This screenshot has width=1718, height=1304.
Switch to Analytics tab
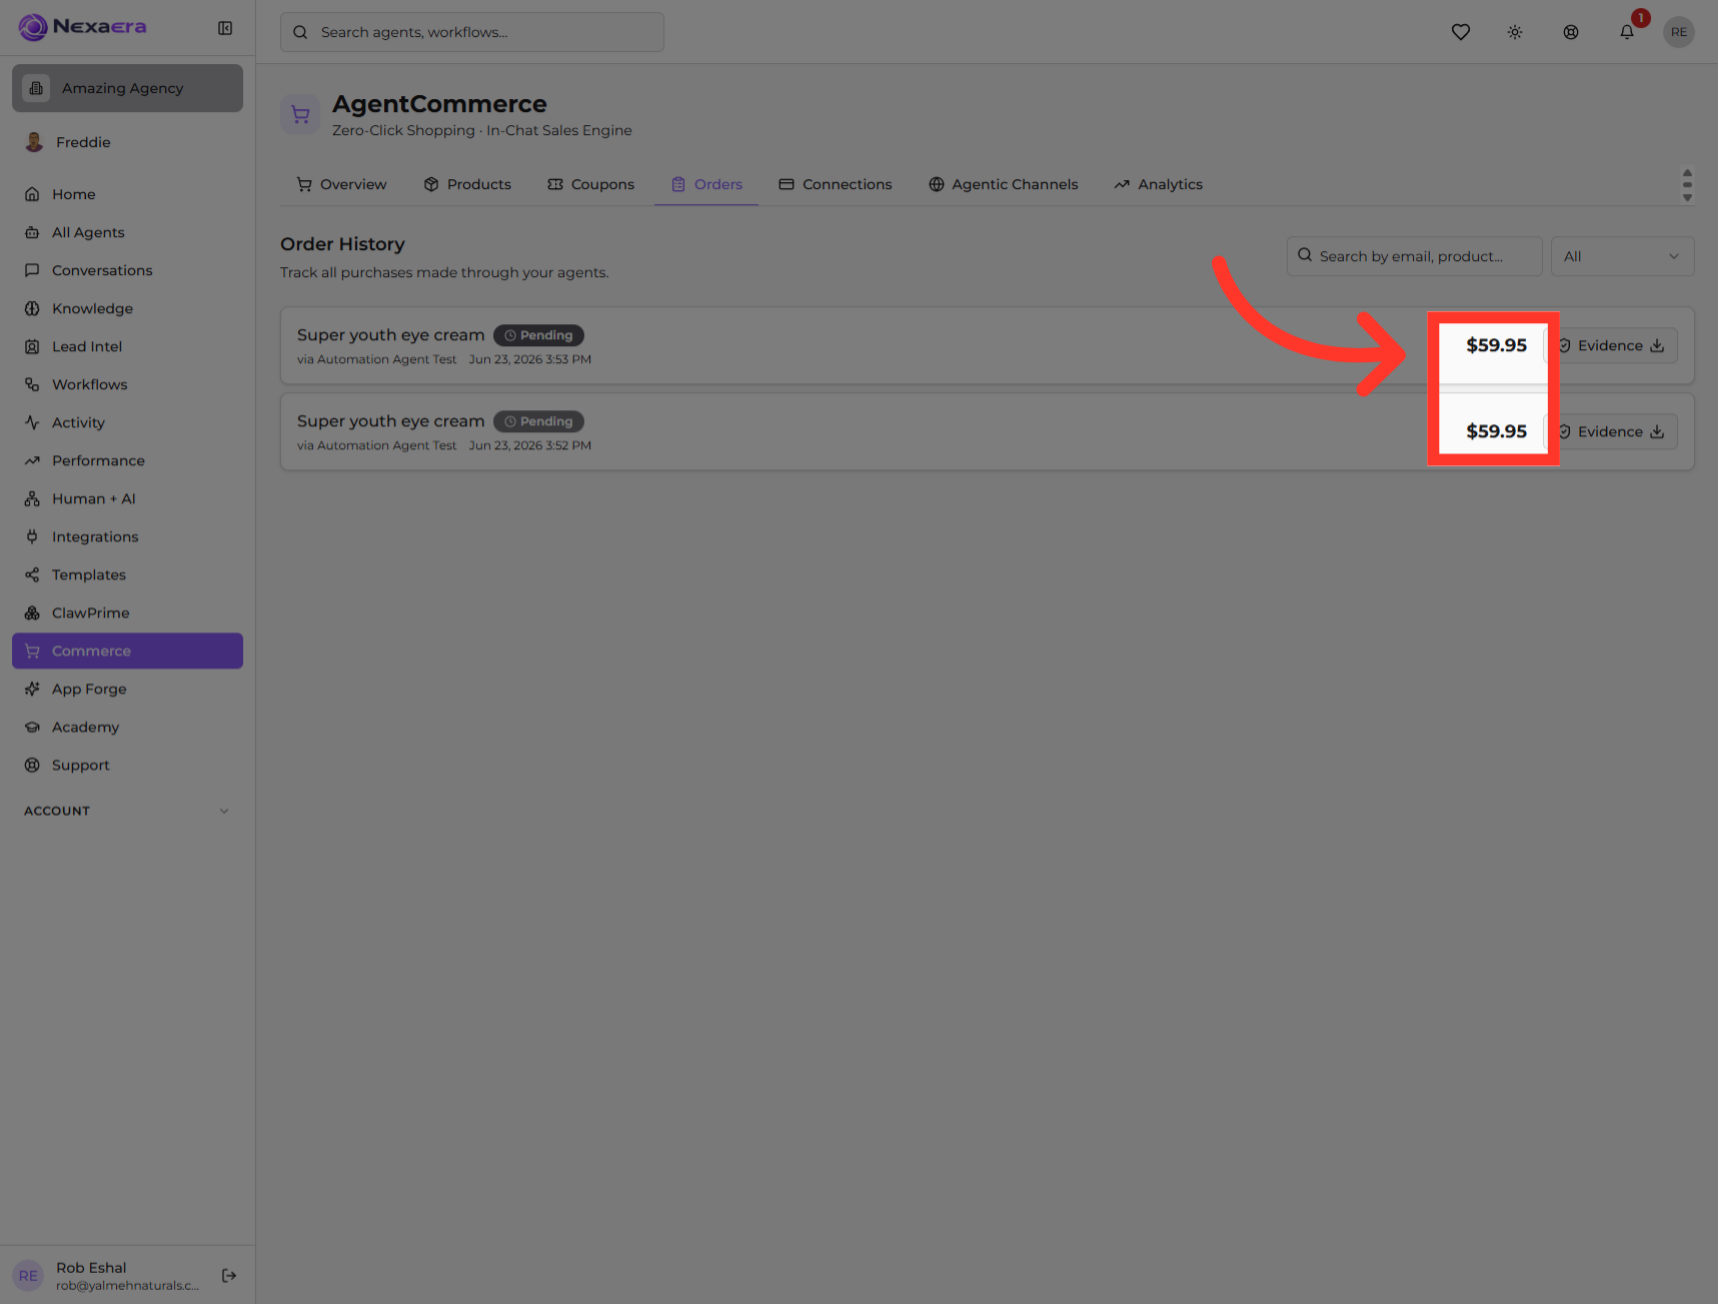pyautogui.click(x=1158, y=184)
